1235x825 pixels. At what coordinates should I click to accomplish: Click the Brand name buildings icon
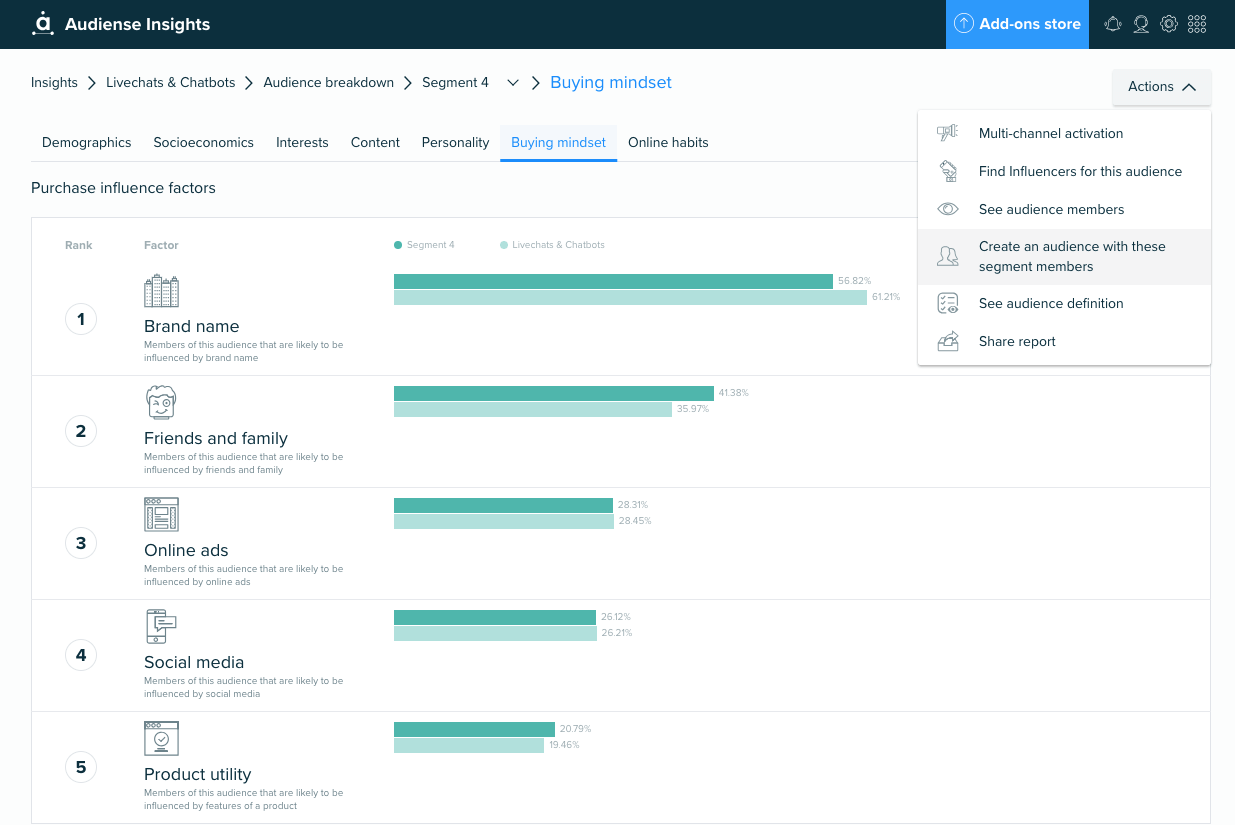point(161,291)
